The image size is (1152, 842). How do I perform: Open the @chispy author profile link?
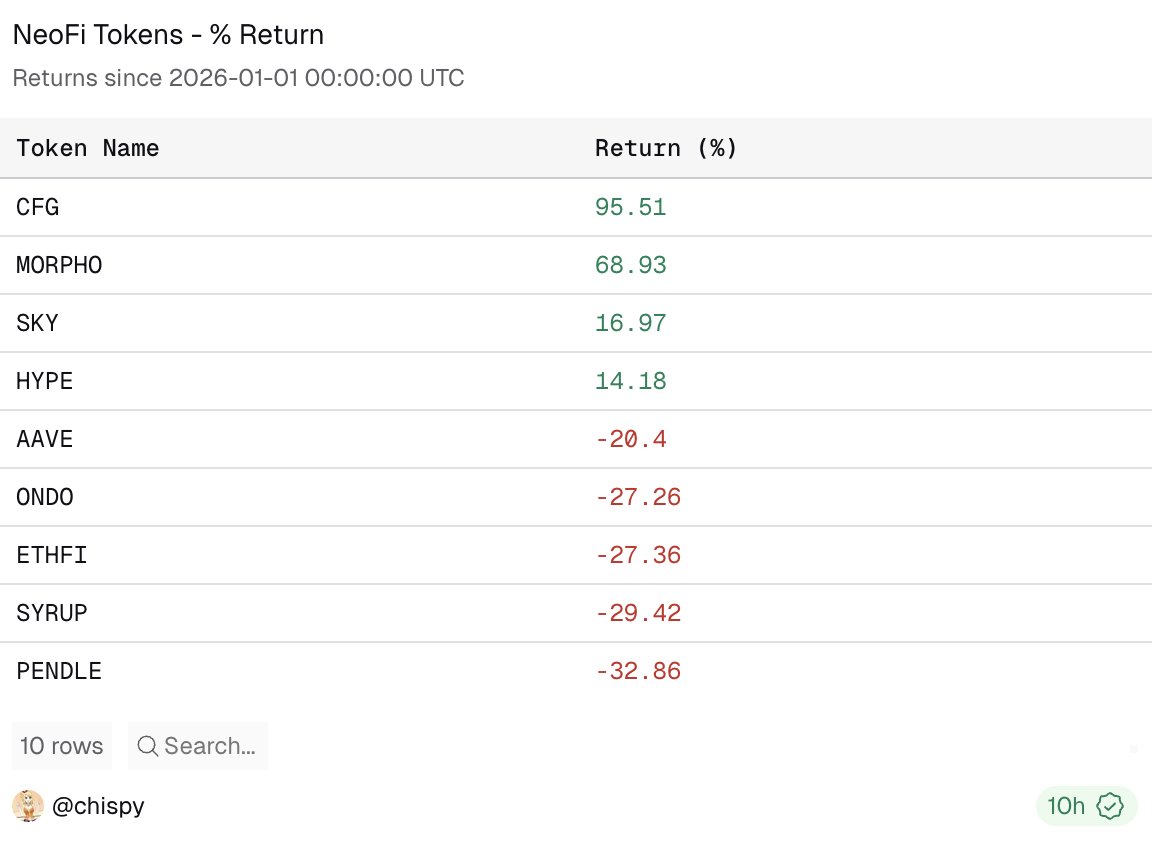pyautogui.click(x=98, y=806)
